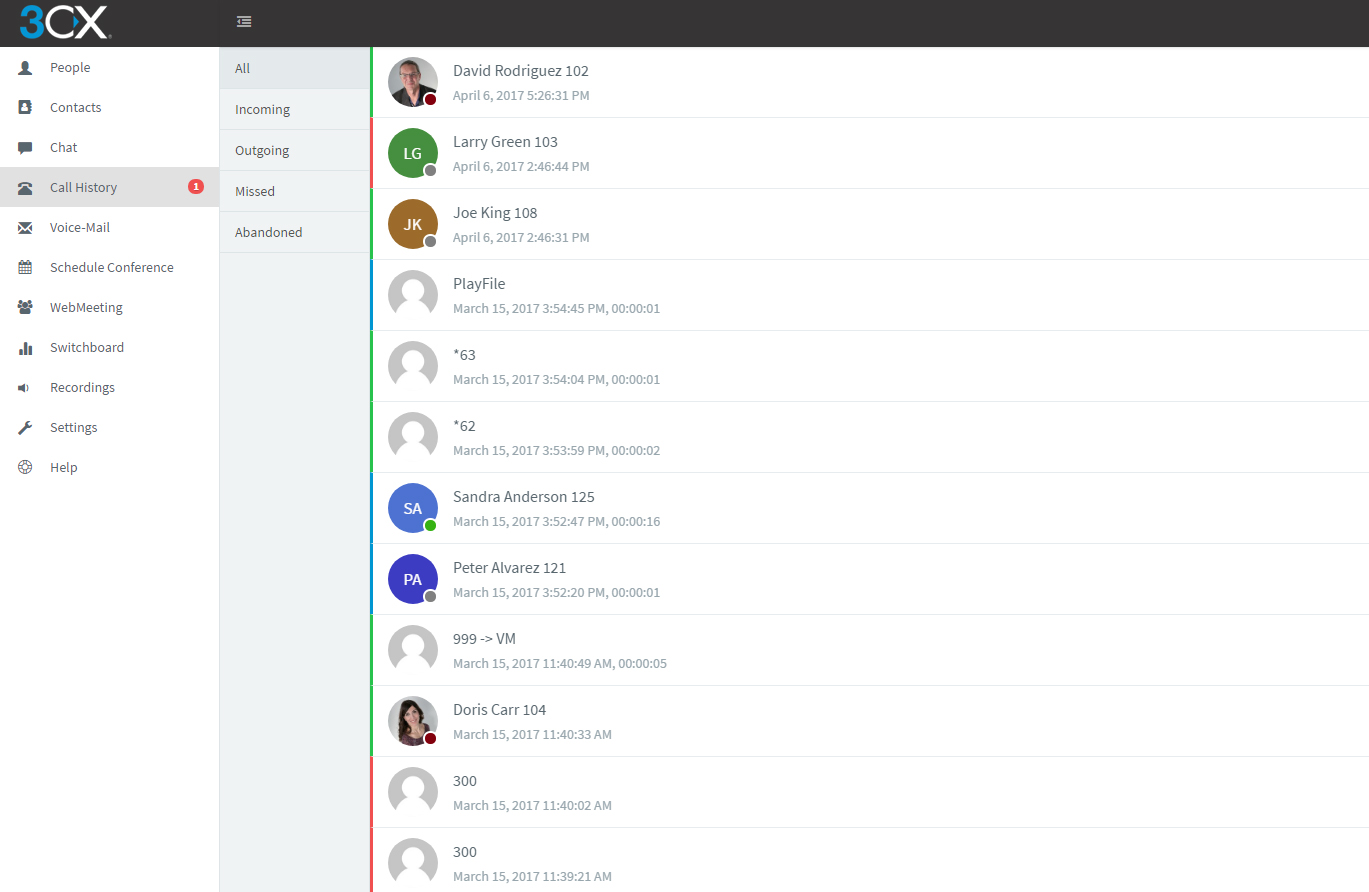Image resolution: width=1369 pixels, height=892 pixels.
Task: Click the April 6, 2017 5:26:31 PM timestamp
Action: (521, 96)
